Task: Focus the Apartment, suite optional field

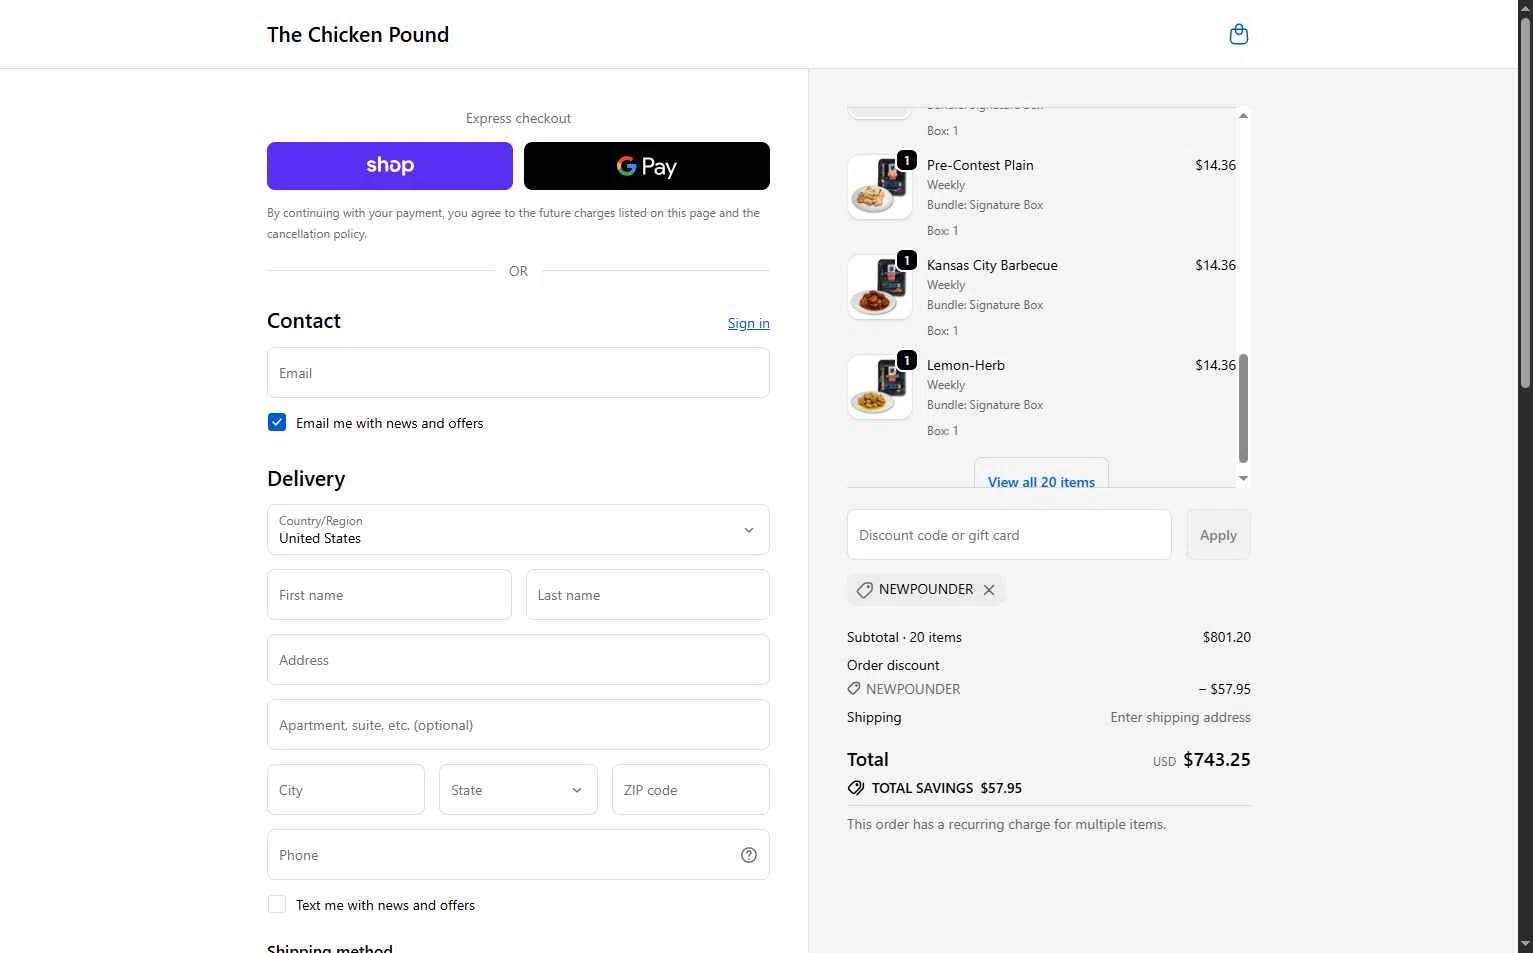Action: (x=518, y=725)
